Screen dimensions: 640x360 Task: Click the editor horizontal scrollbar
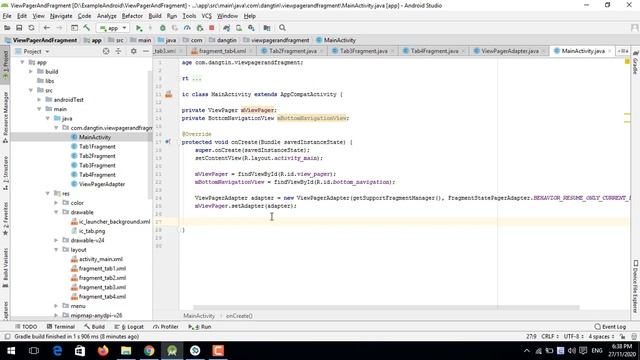click(x=386, y=307)
